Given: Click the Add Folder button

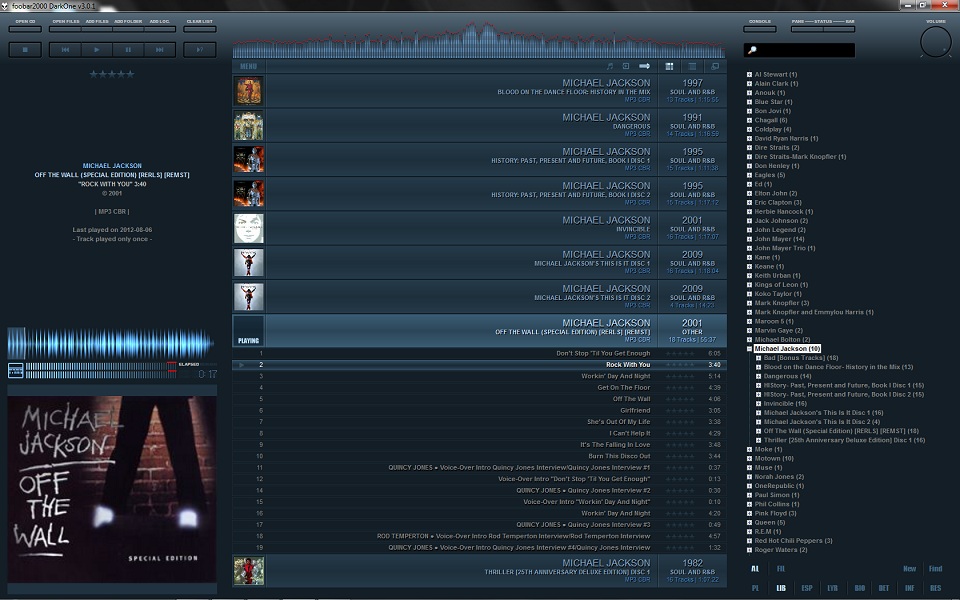Looking at the screenshot, I should tap(128, 28).
